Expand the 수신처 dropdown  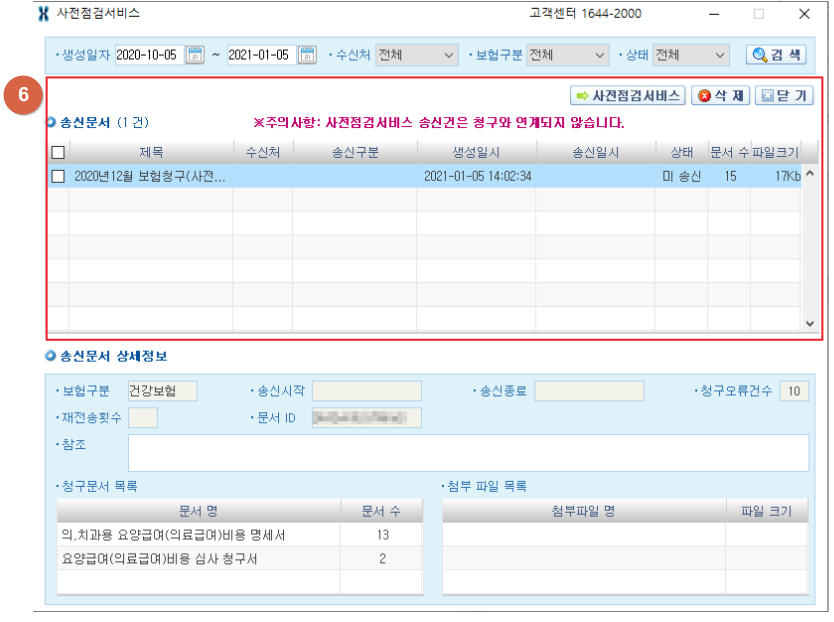tap(416, 55)
